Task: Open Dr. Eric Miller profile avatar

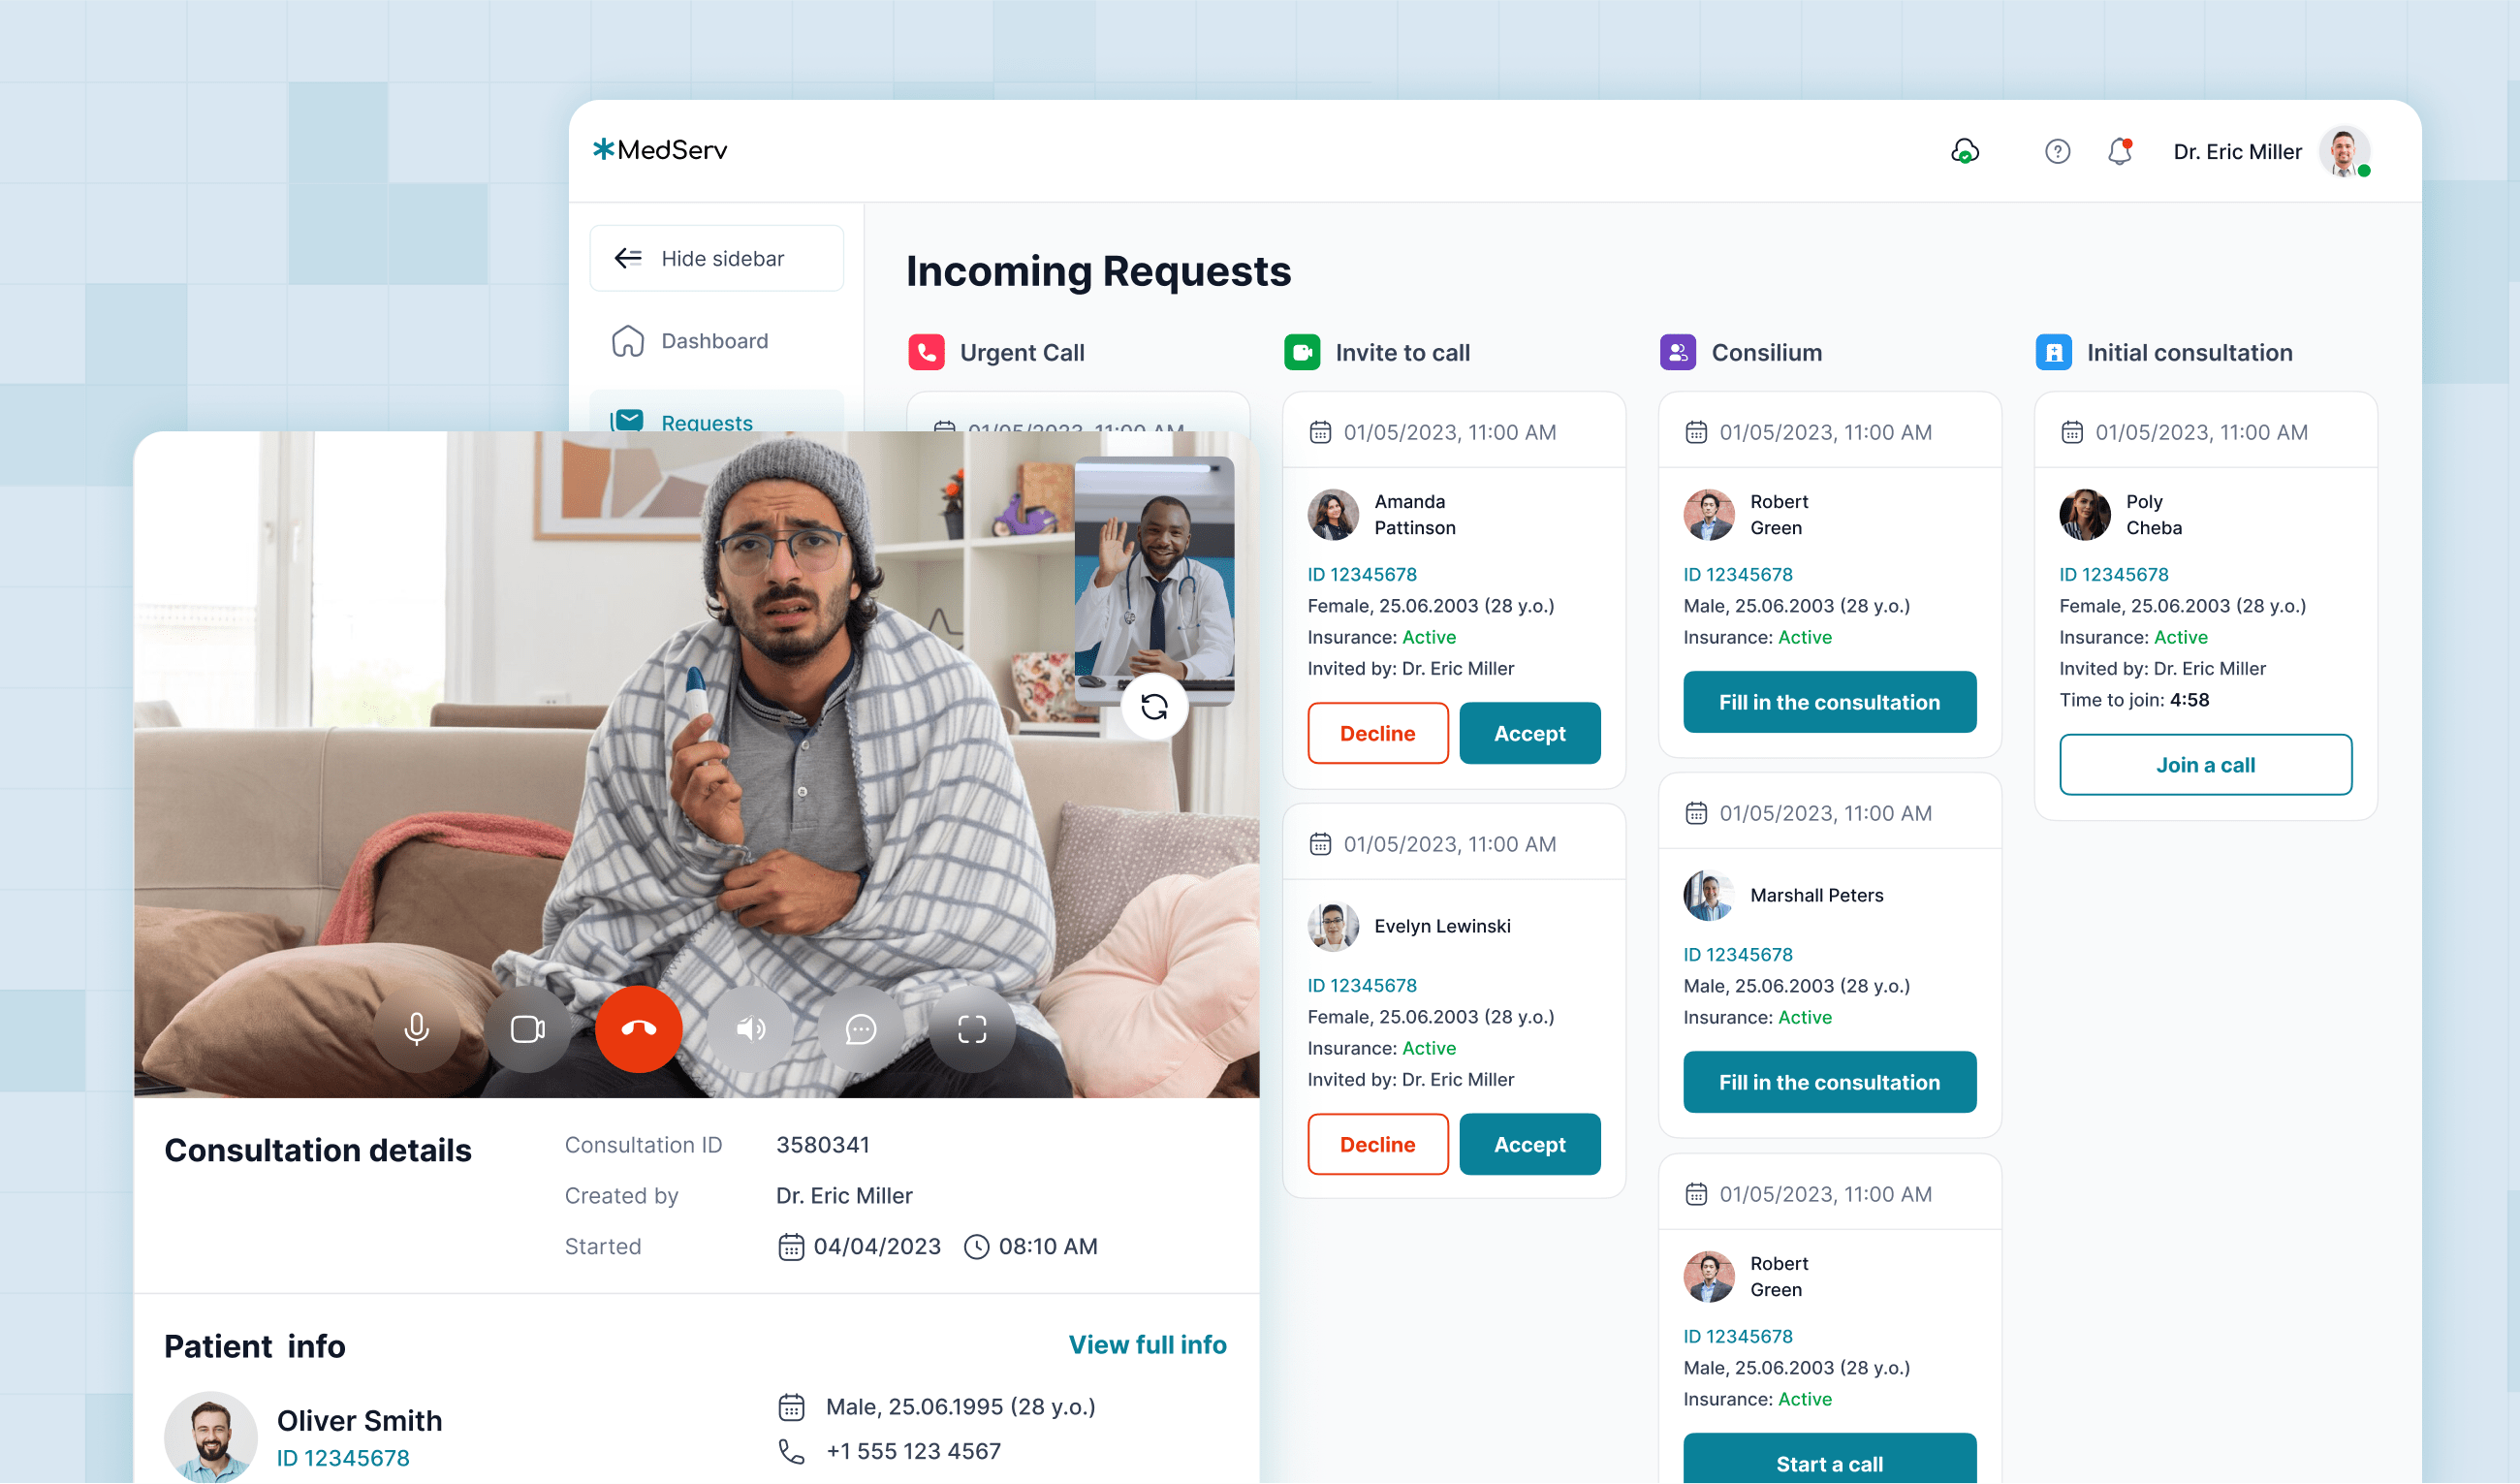Action: [x=2345, y=151]
